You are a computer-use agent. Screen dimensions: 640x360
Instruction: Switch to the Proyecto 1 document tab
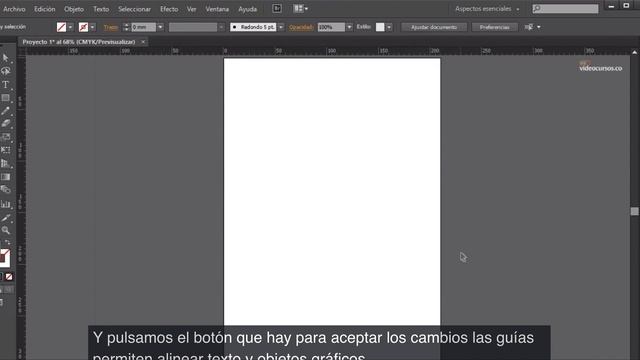click(79, 42)
